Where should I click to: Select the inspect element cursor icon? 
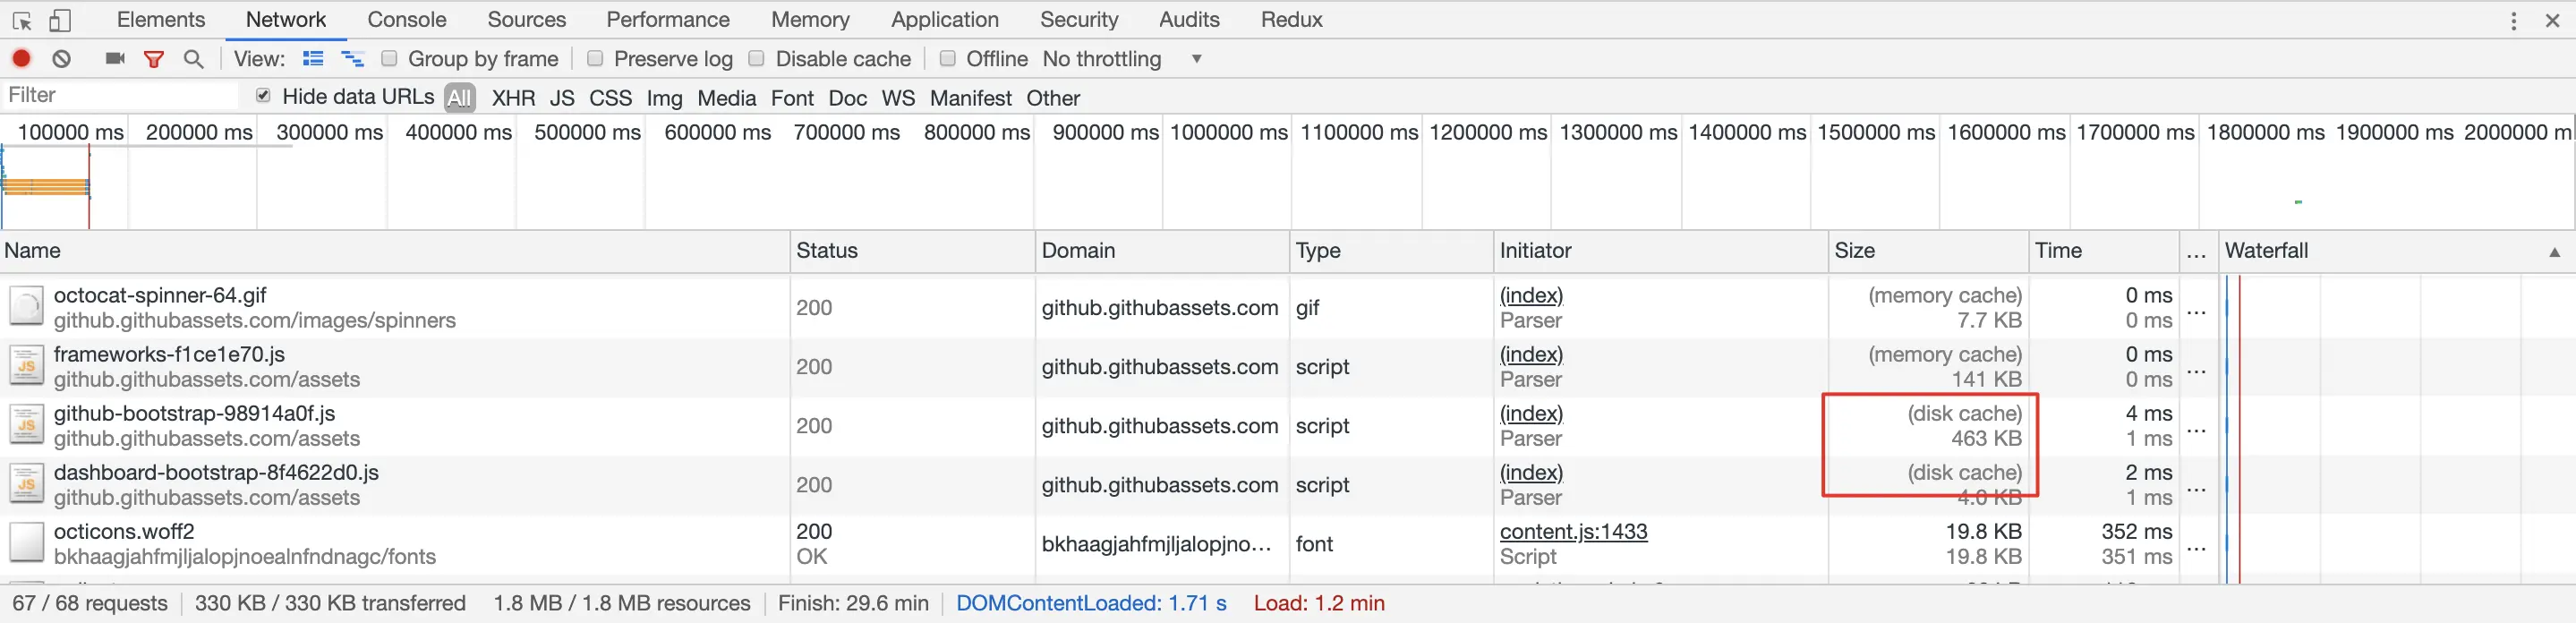point(22,20)
